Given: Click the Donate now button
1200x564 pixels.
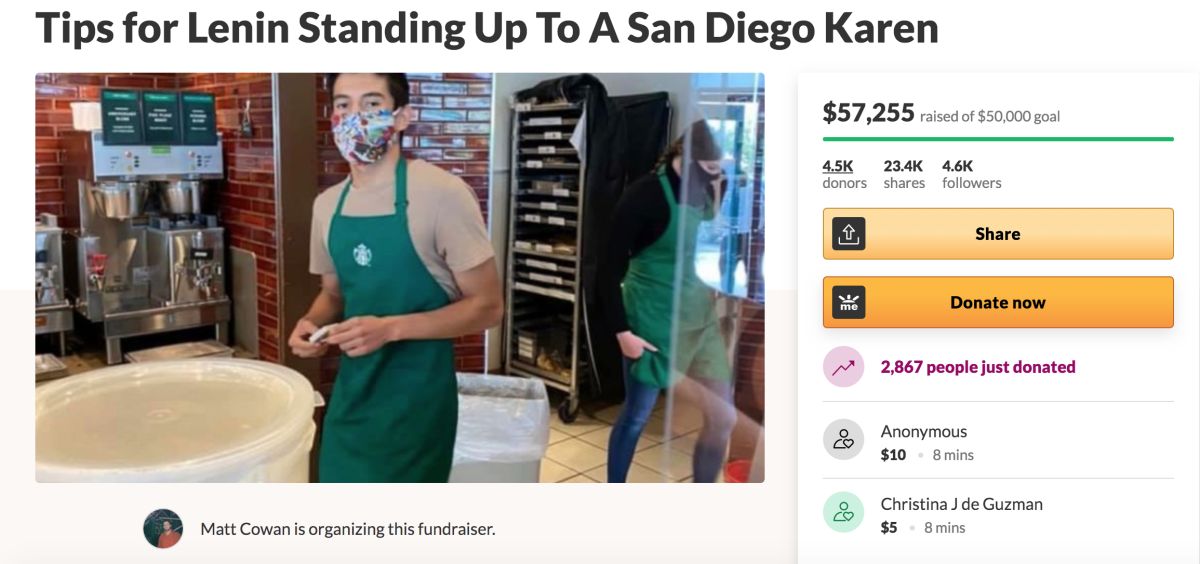Looking at the screenshot, I should pos(998,302).
